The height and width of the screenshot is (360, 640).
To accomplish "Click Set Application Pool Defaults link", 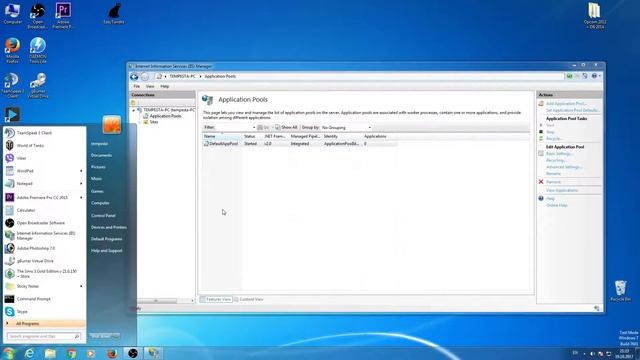I will pyautogui.click(x=573, y=110).
